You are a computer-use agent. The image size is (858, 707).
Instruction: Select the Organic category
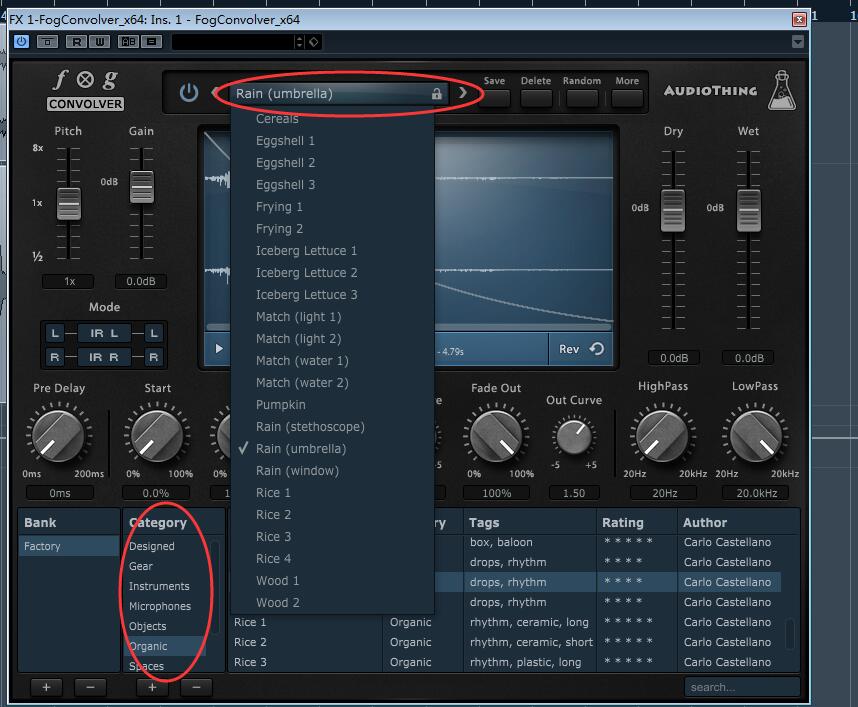pyautogui.click(x=166, y=646)
